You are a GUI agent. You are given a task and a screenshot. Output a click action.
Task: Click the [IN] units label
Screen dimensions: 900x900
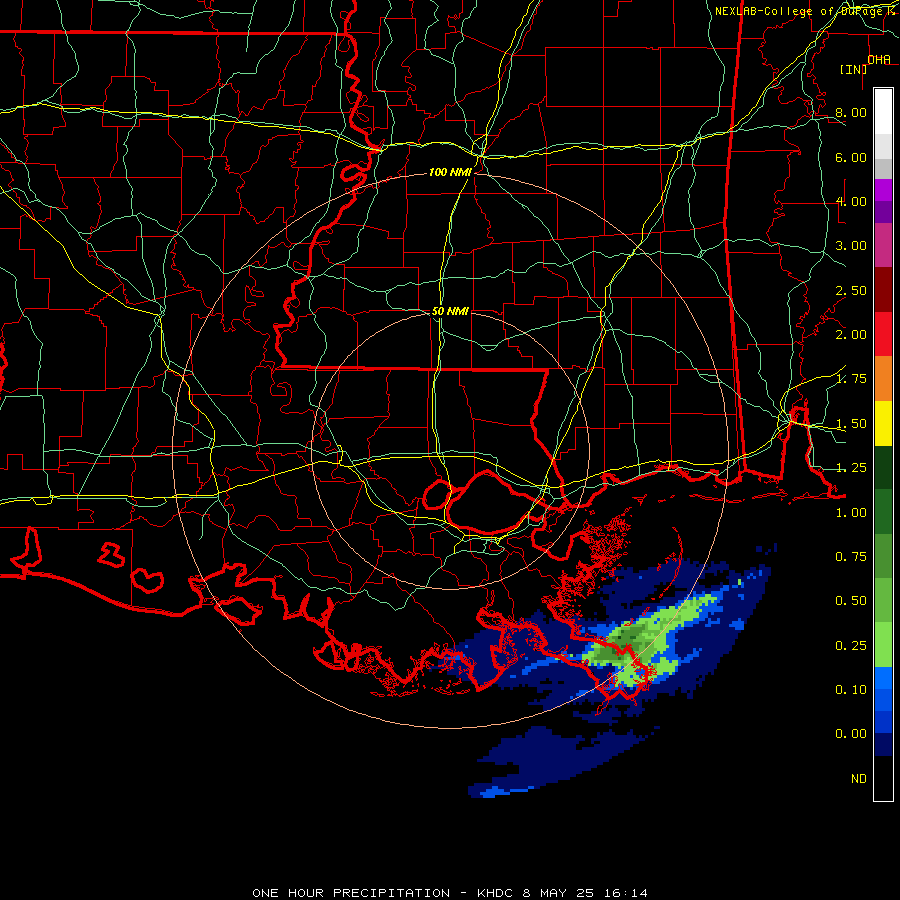pos(854,69)
